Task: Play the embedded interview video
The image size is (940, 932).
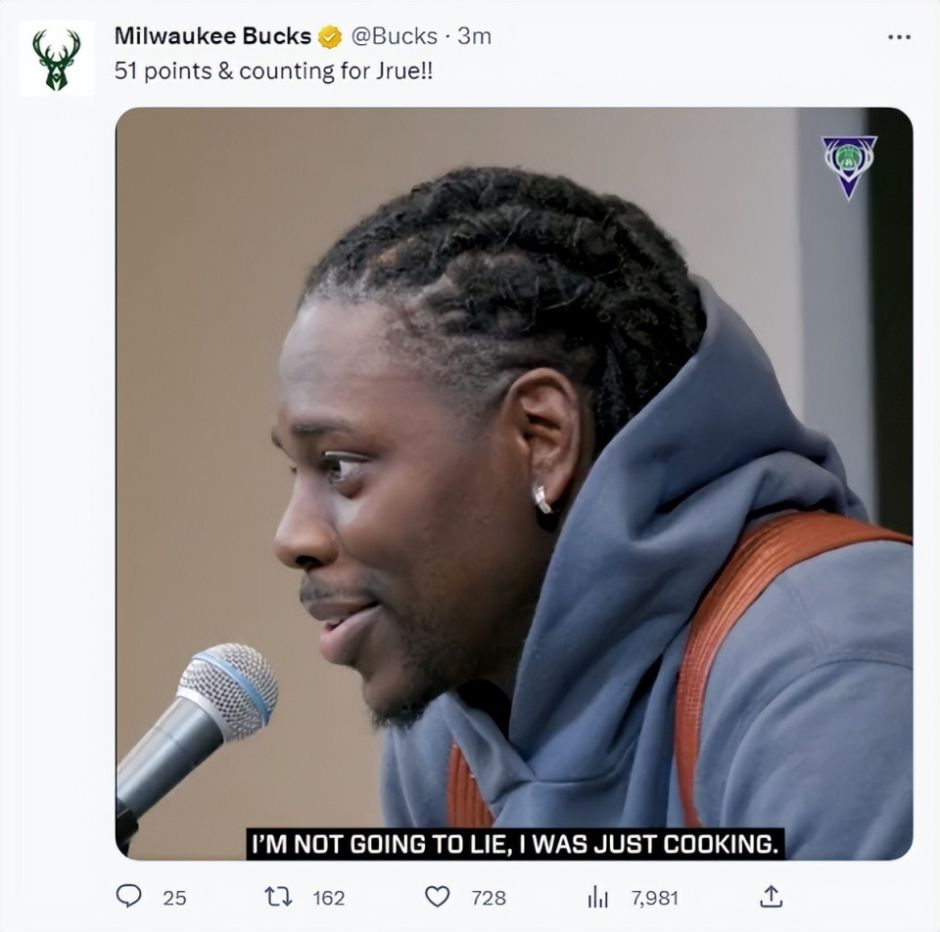Action: click(x=514, y=483)
